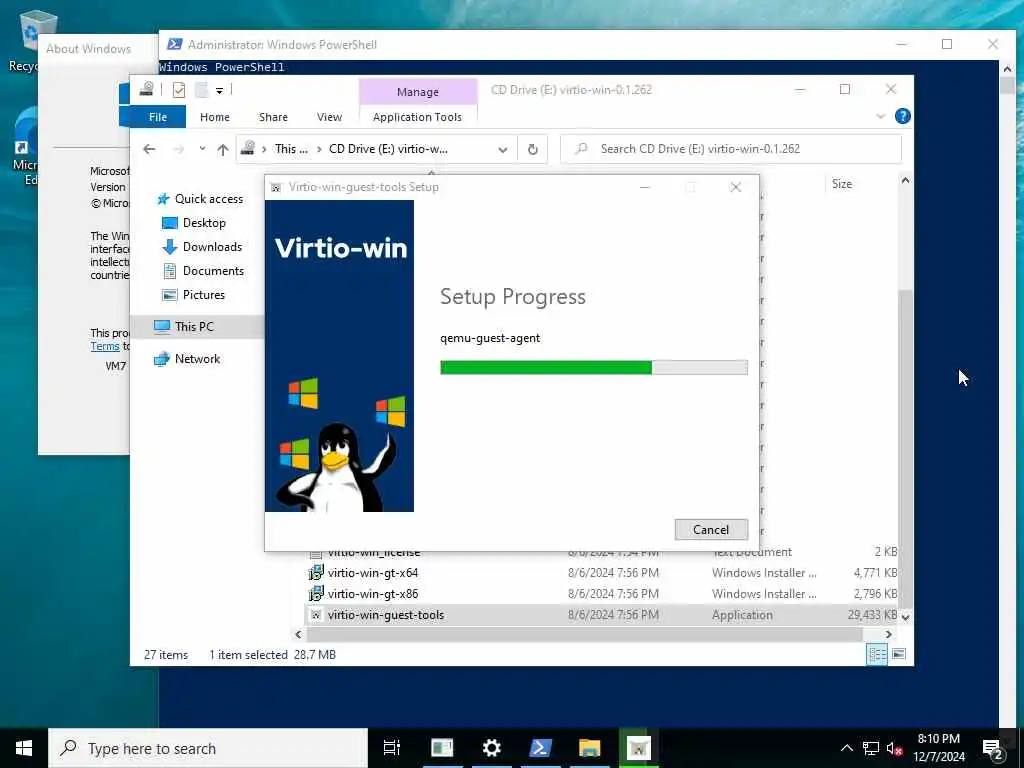Expand the recent locations dropdown
1024x768 pixels.
tap(202, 149)
